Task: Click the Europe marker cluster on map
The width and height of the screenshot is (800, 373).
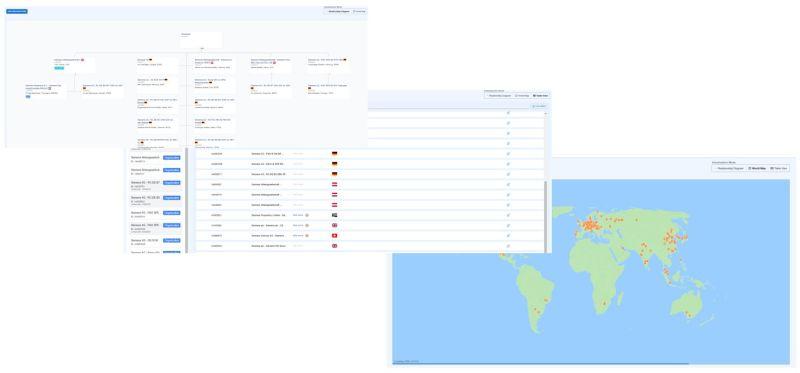Action: point(592,225)
